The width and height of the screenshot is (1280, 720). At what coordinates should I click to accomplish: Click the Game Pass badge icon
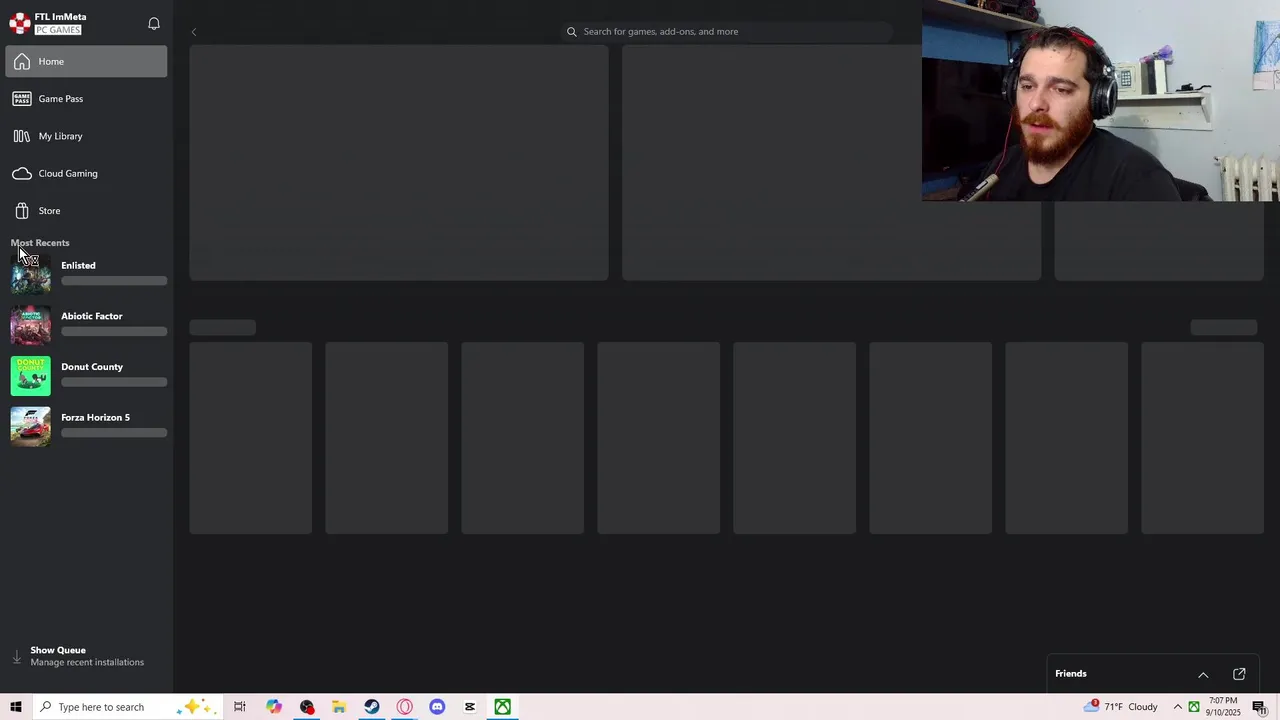(x=22, y=99)
